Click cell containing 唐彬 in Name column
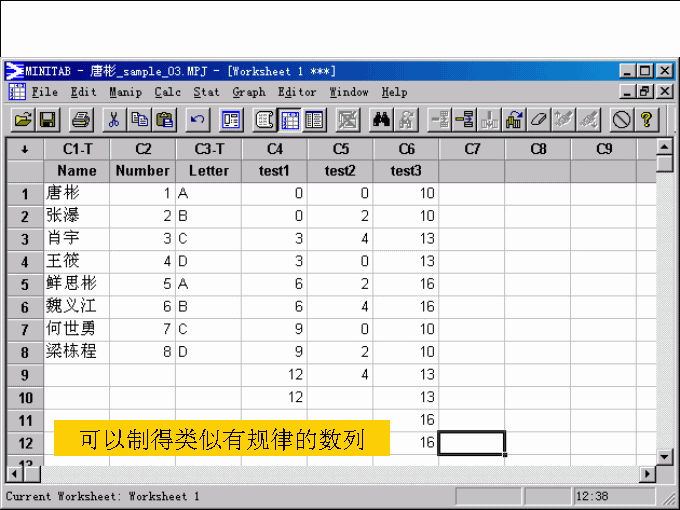The height and width of the screenshot is (510, 680). [x=77, y=193]
